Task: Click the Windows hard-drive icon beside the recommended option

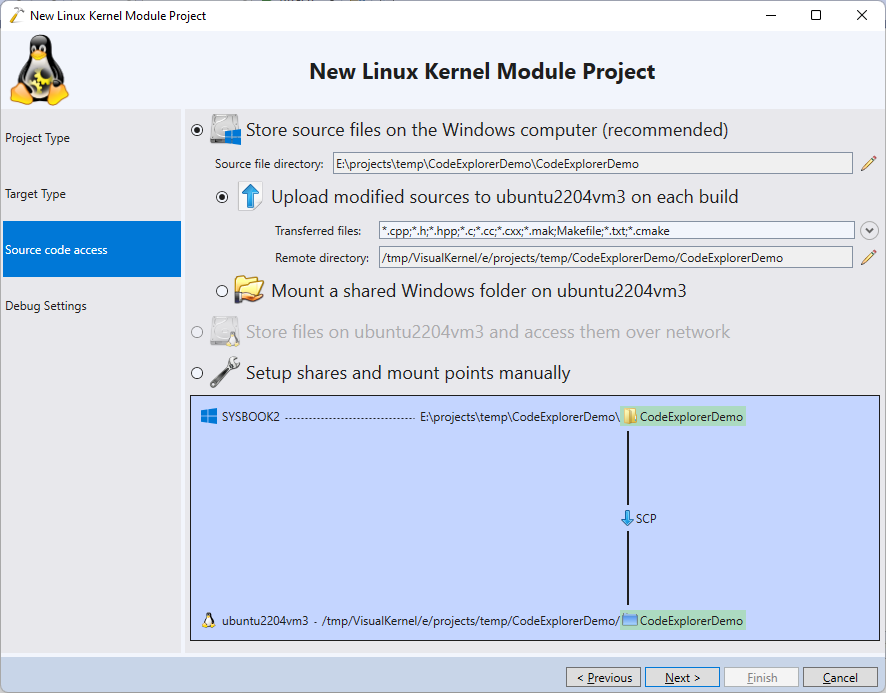Action: 225,129
